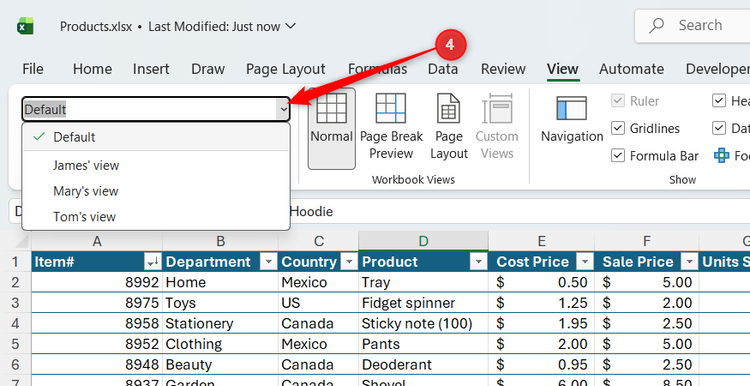Select row 2 header

pos(15,282)
